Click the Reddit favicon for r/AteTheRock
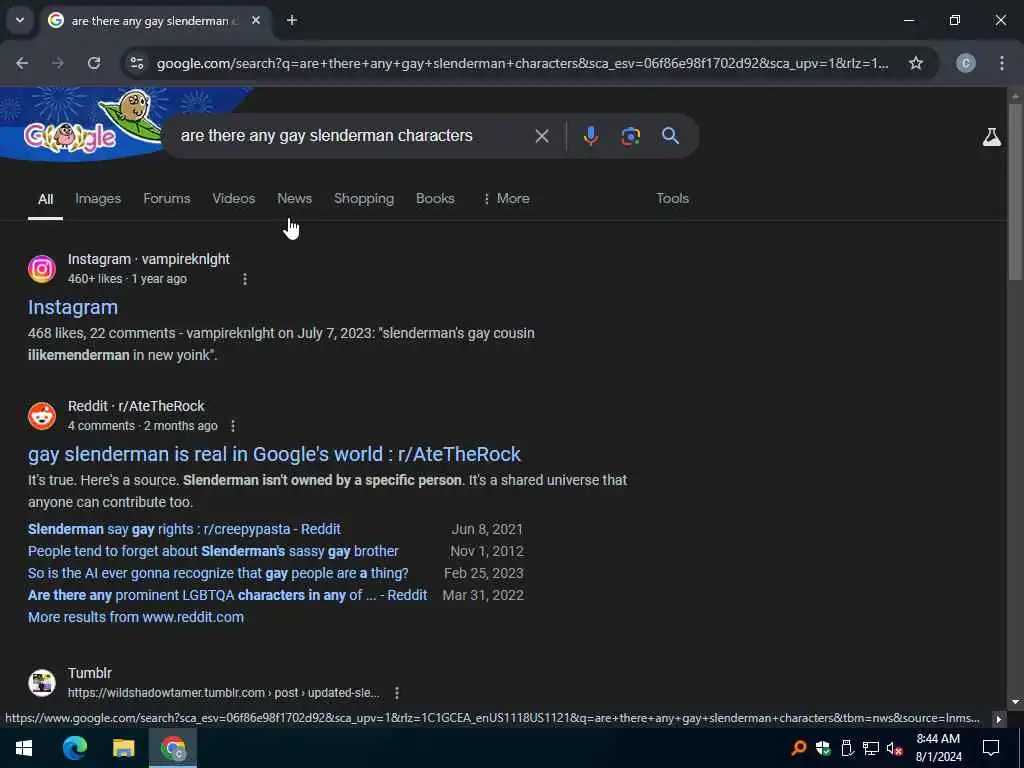The image size is (1024, 768). click(x=42, y=415)
